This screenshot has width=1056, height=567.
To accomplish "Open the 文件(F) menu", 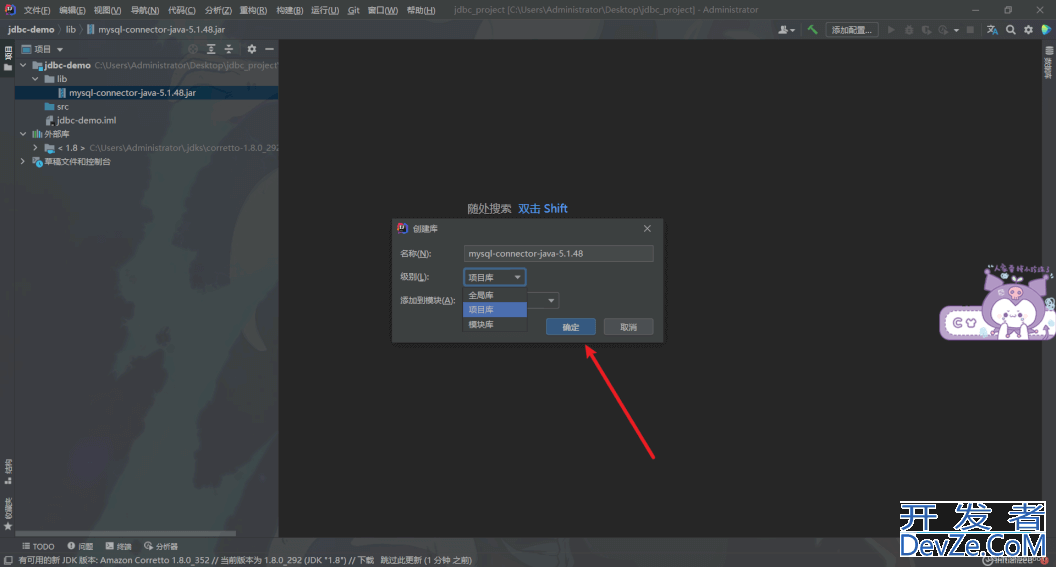I will coord(37,10).
